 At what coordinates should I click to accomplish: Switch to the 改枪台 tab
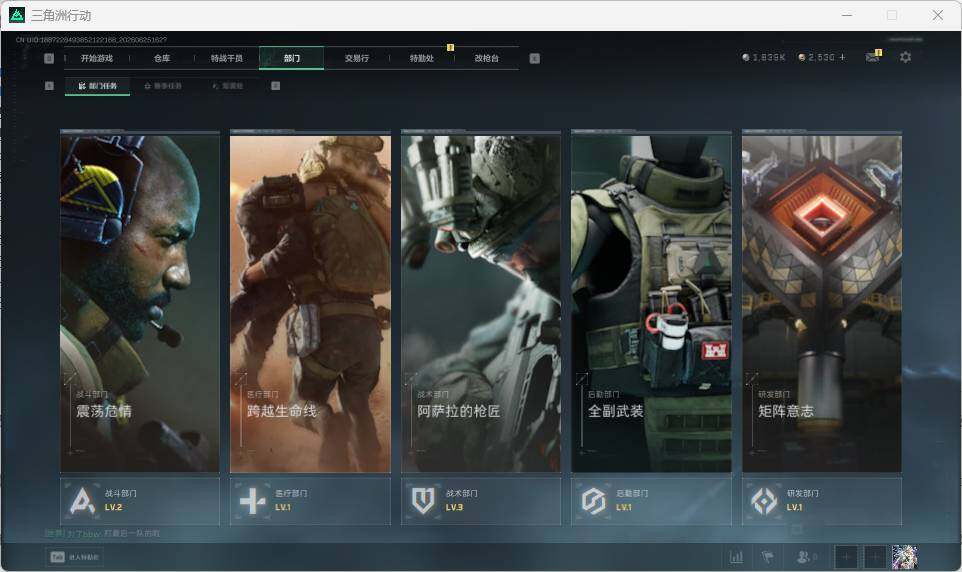(x=487, y=58)
